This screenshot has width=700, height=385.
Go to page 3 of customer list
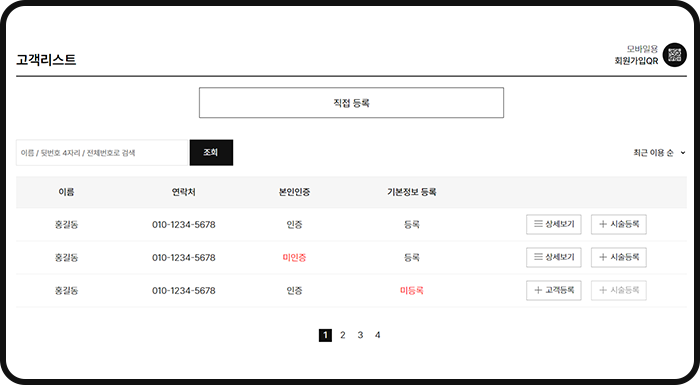click(360, 335)
